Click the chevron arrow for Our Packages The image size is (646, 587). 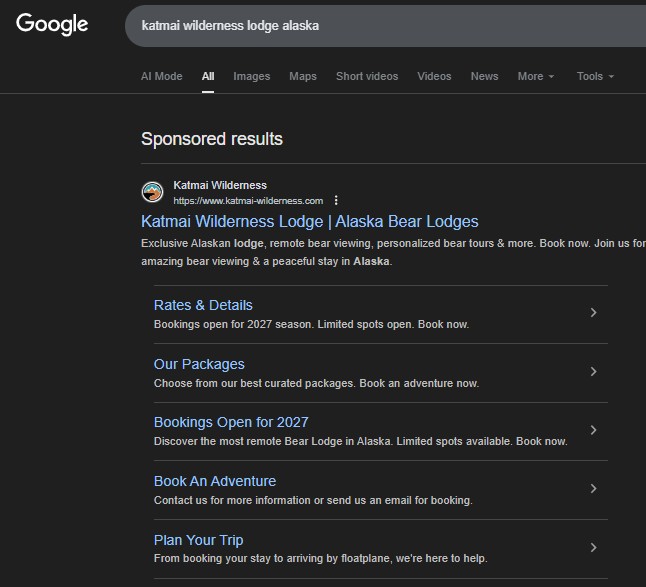click(x=593, y=372)
